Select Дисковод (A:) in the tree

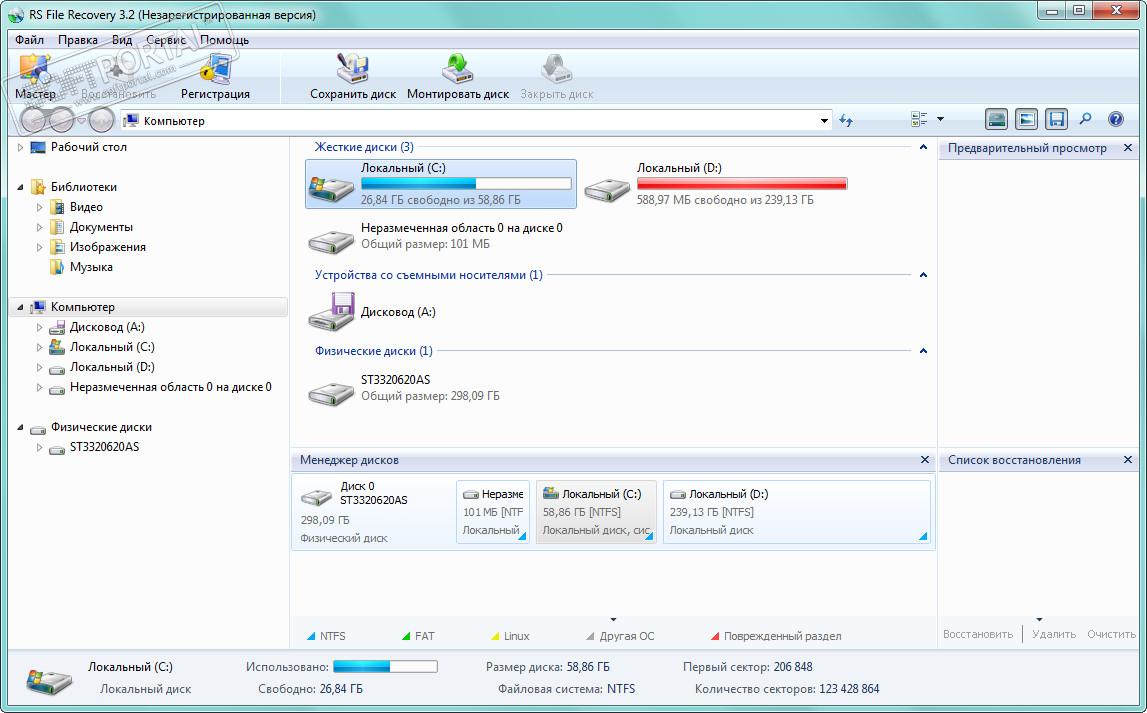pyautogui.click(x=107, y=327)
